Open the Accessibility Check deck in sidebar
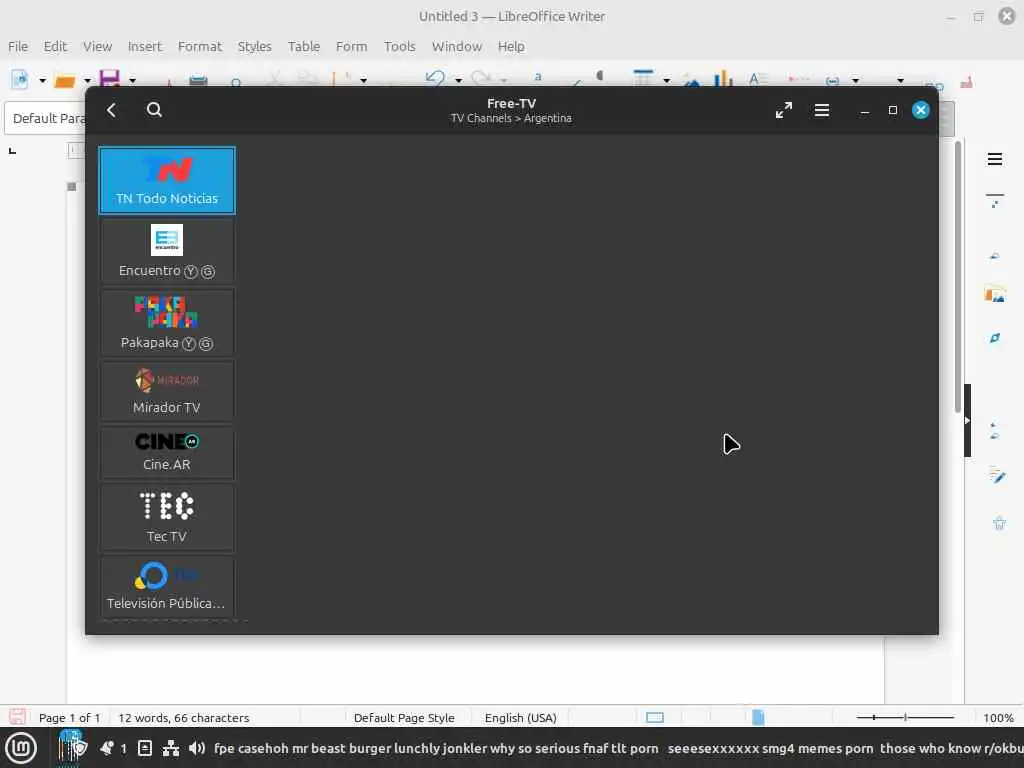 [x=999, y=522]
